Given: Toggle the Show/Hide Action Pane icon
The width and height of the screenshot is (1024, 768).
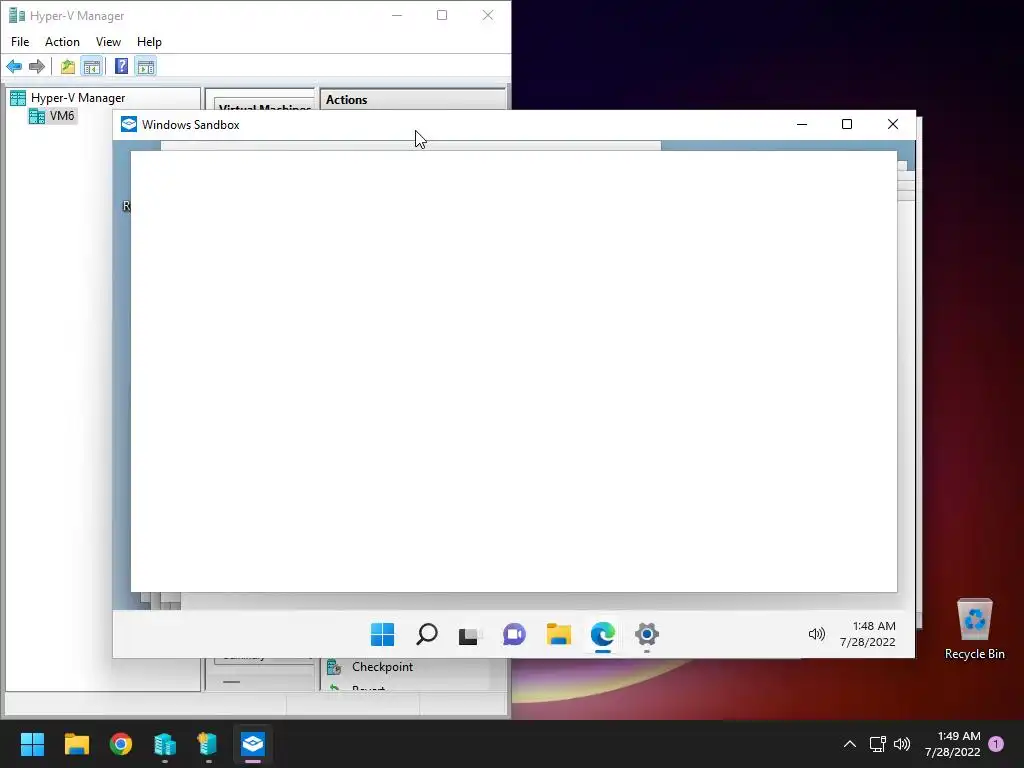Looking at the screenshot, I should tap(146, 66).
